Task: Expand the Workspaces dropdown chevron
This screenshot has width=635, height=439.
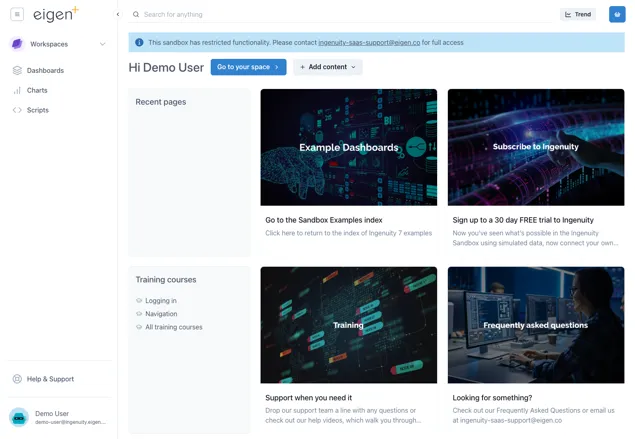Action: (102, 44)
